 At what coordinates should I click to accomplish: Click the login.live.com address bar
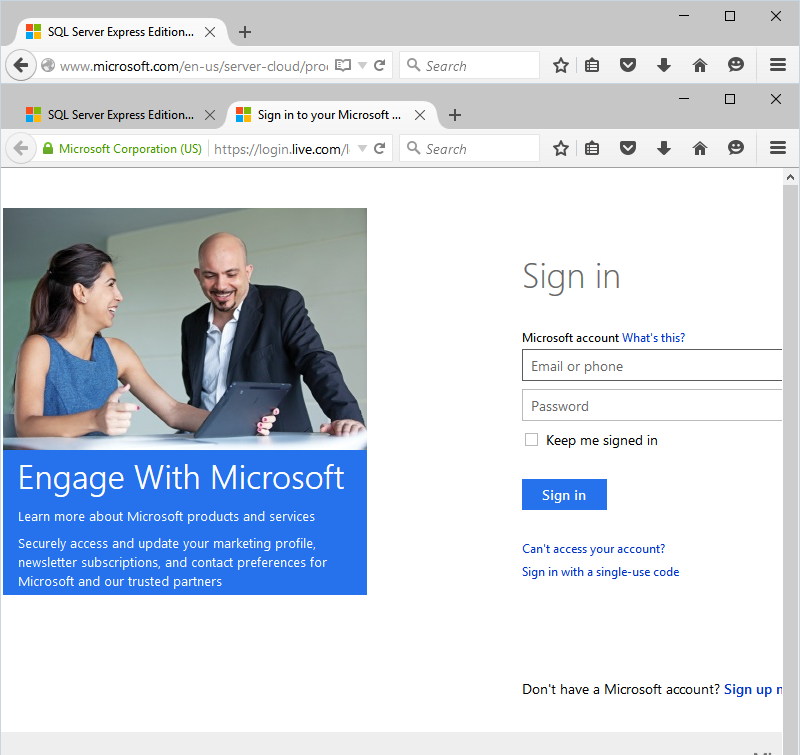click(282, 149)
